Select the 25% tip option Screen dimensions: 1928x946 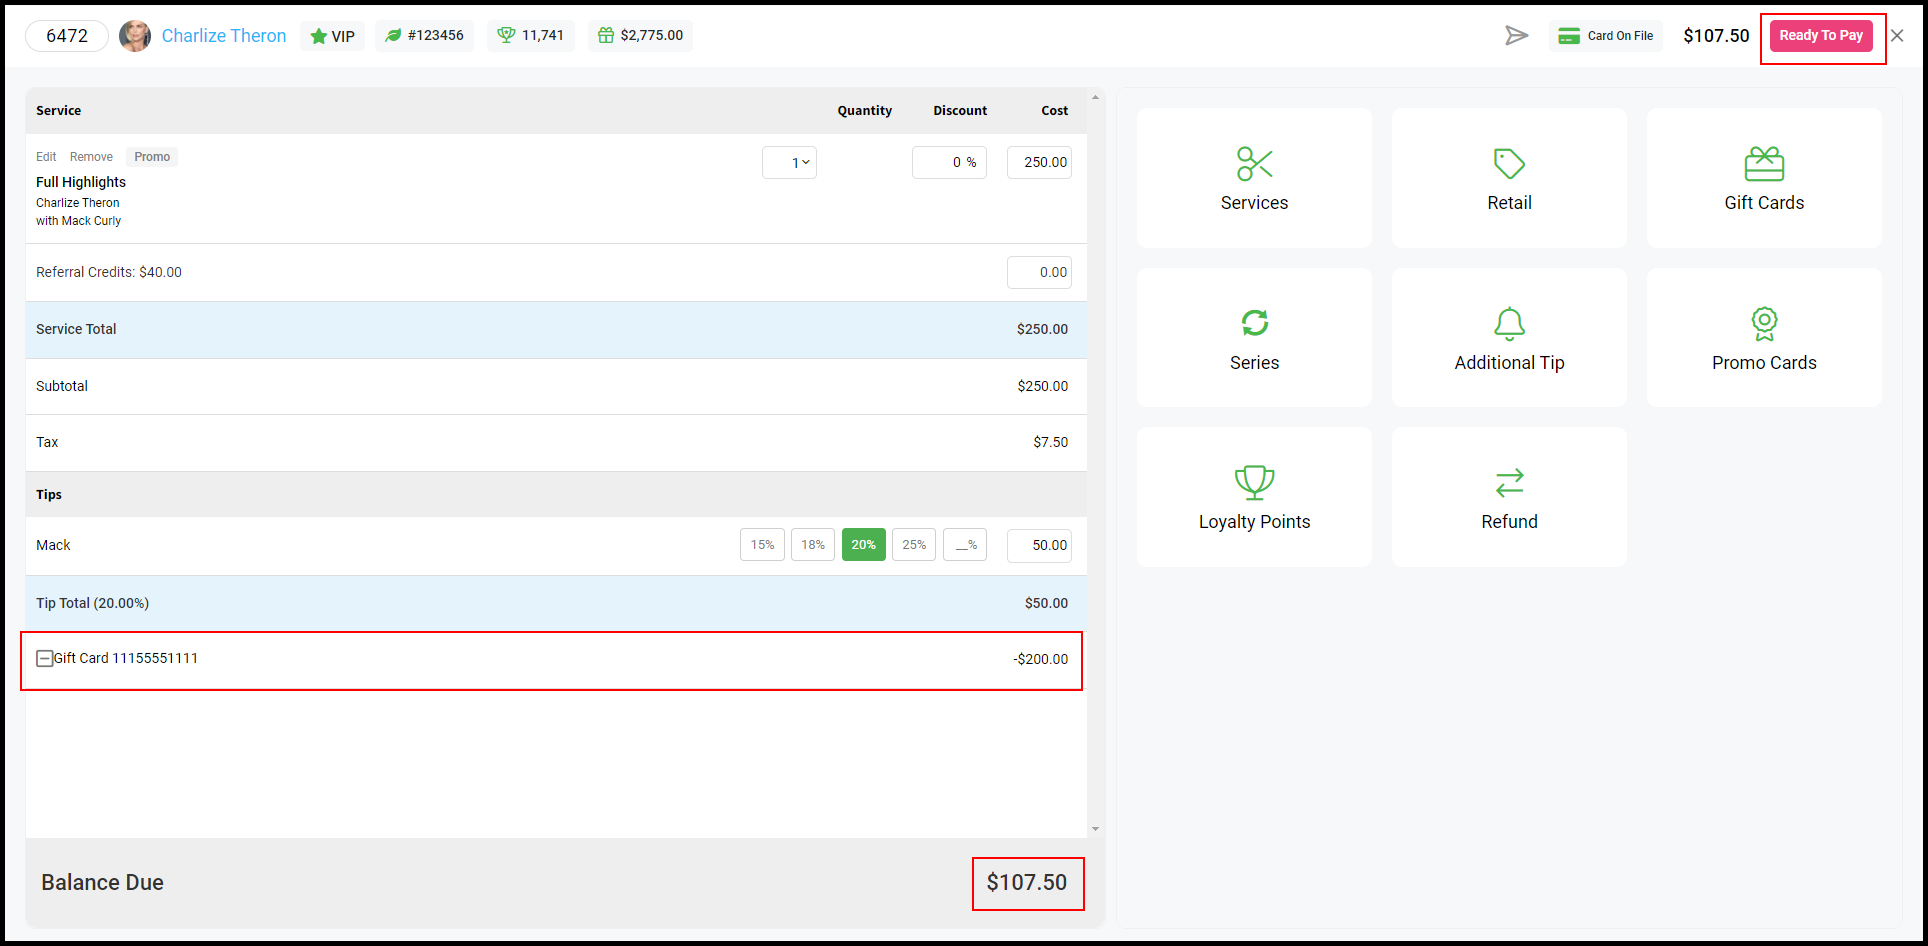click(914, 545)
